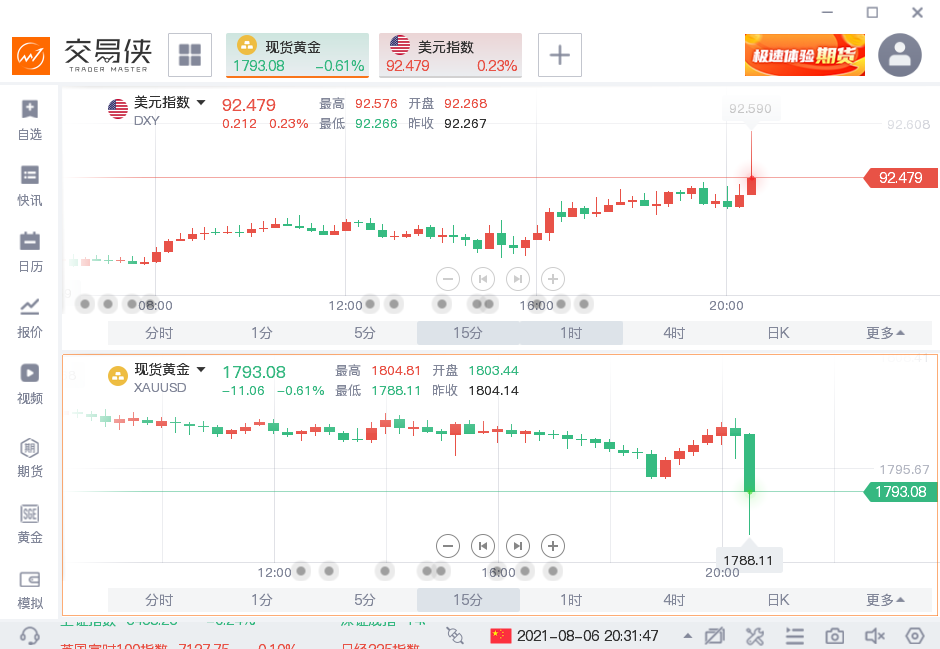Select 分时 timeframe in XAUUSD chart

(x=159, y=600)
